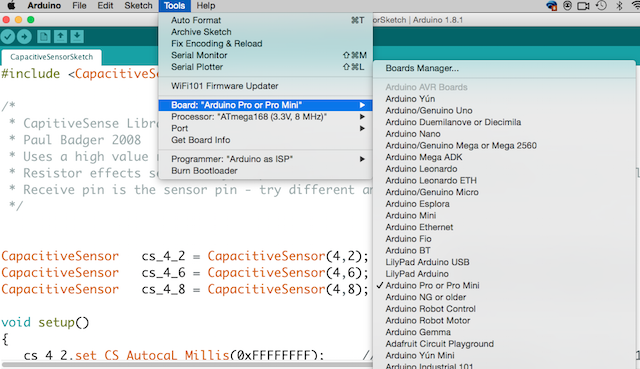Choose Arduino Ethernet board
The image size is (640, 369).
[504, 227]
